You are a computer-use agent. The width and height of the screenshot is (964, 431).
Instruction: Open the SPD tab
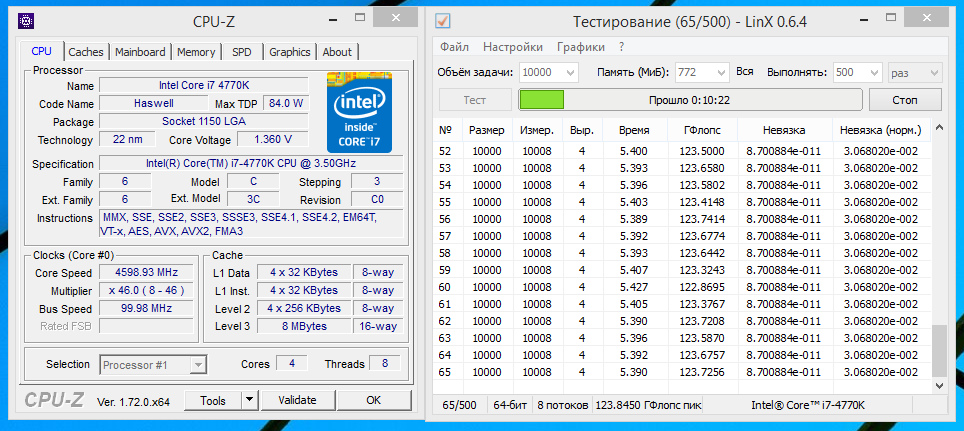coord(242,52)
